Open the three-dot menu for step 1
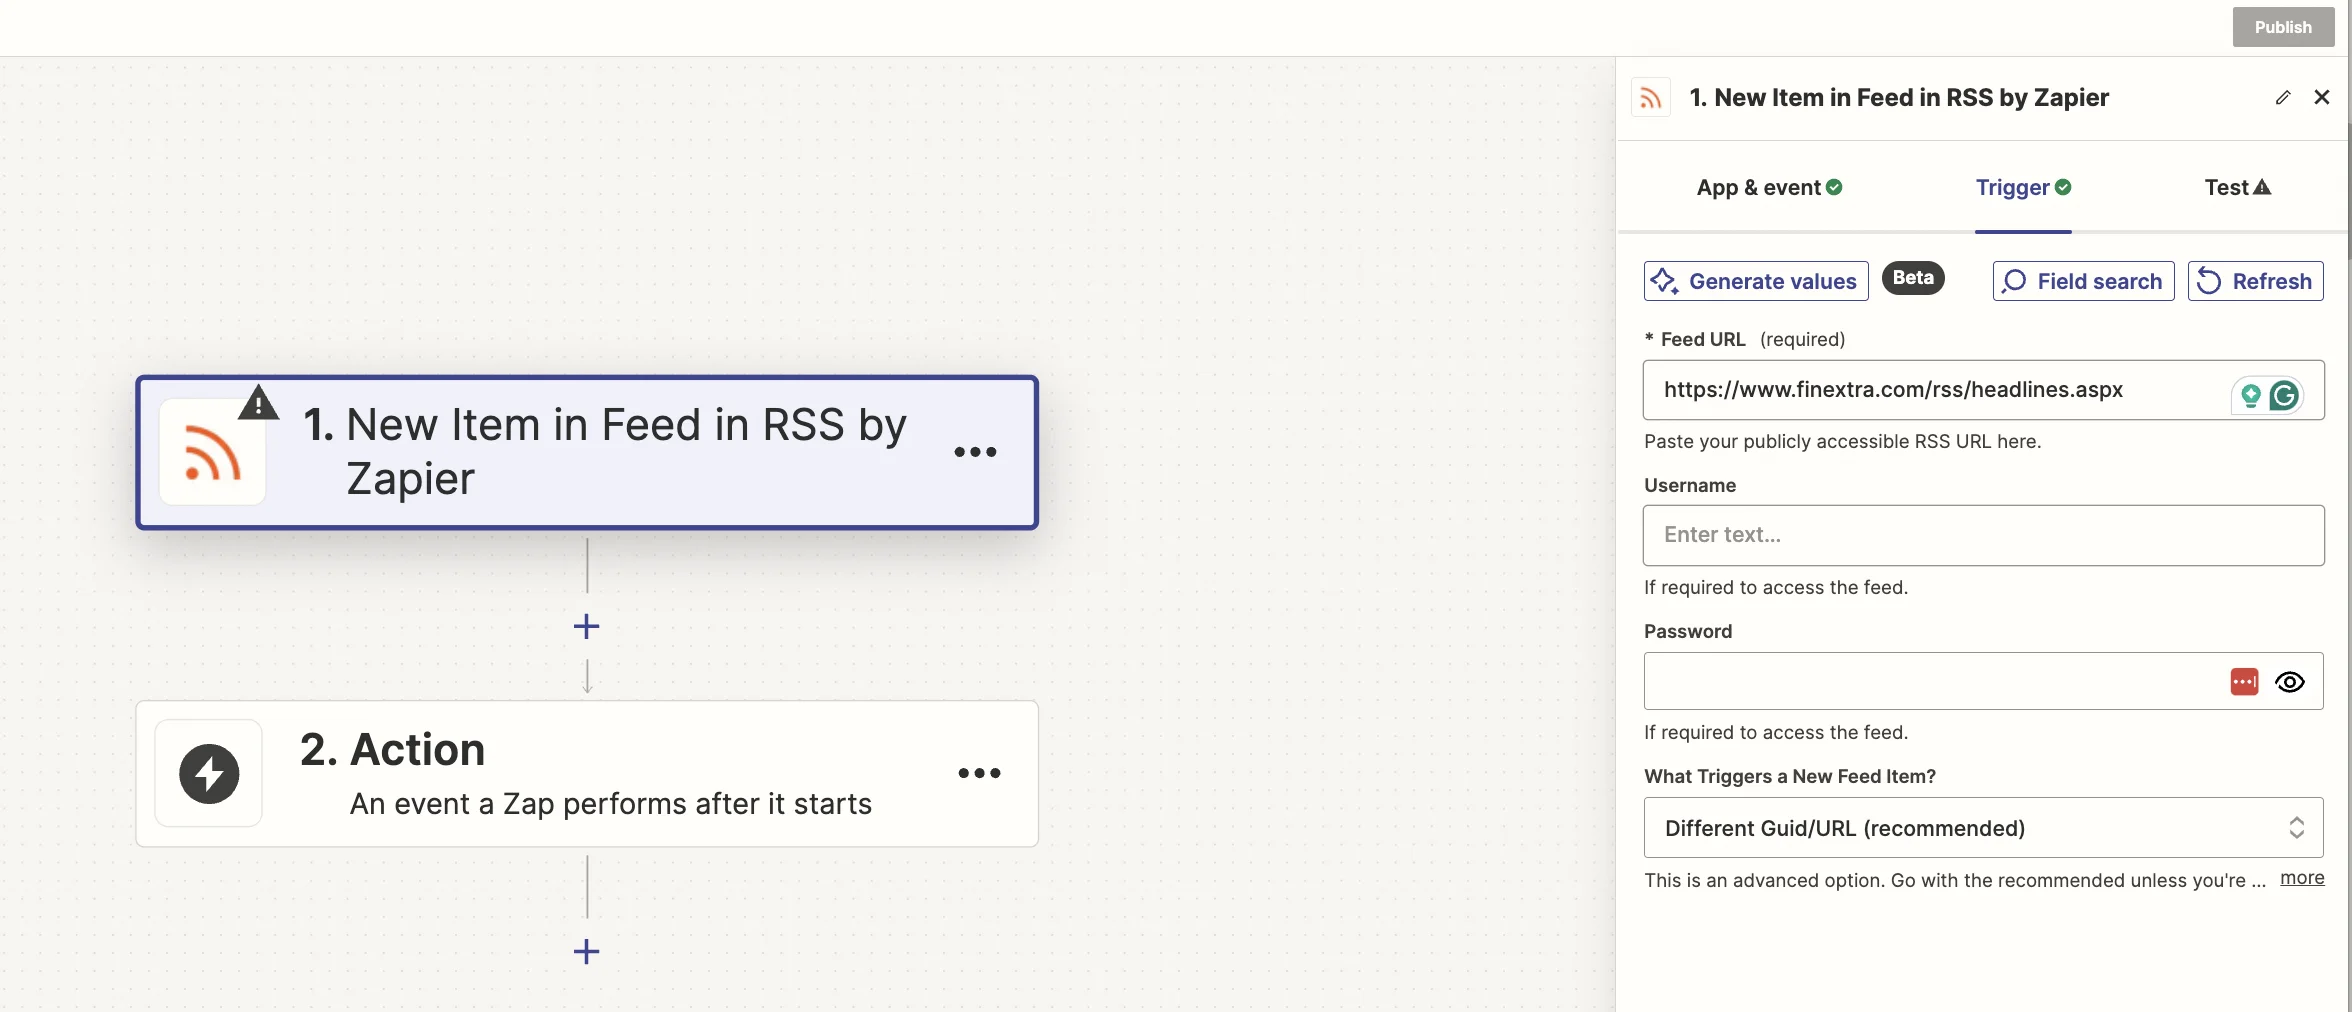The width and height of the screenshot is (2352, 1012). tap(975, 452)
